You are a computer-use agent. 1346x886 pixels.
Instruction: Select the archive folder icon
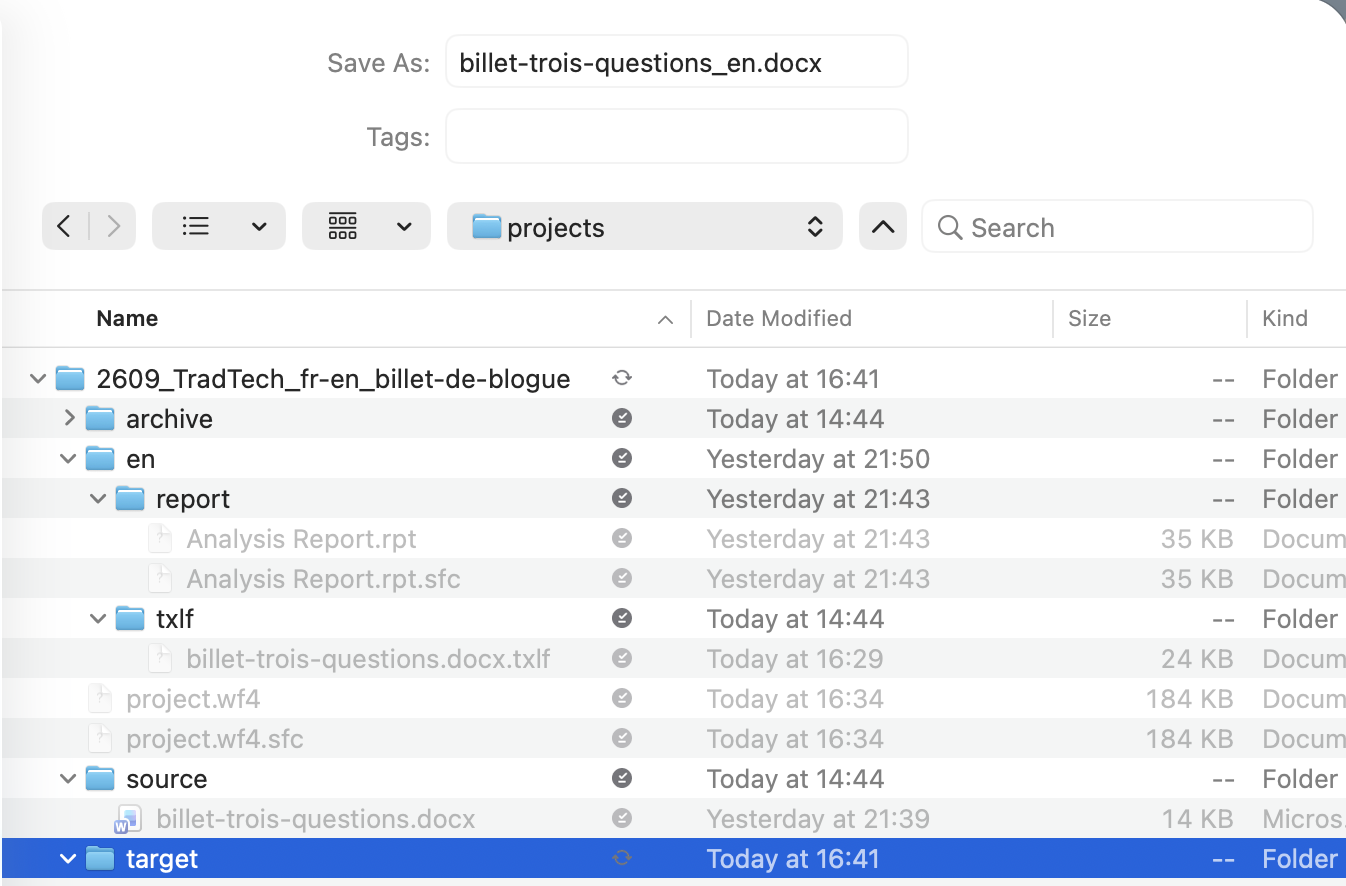(x=100, y=418)
